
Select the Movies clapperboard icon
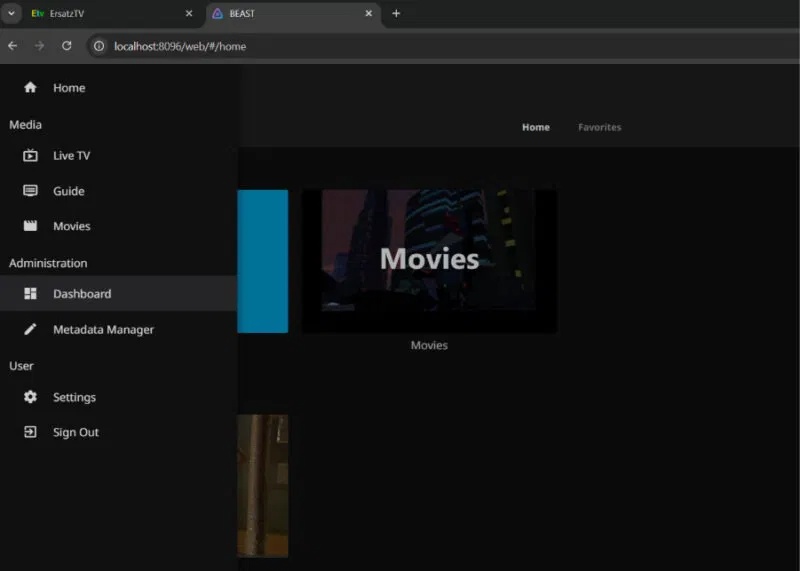click(x=30, y=226)
